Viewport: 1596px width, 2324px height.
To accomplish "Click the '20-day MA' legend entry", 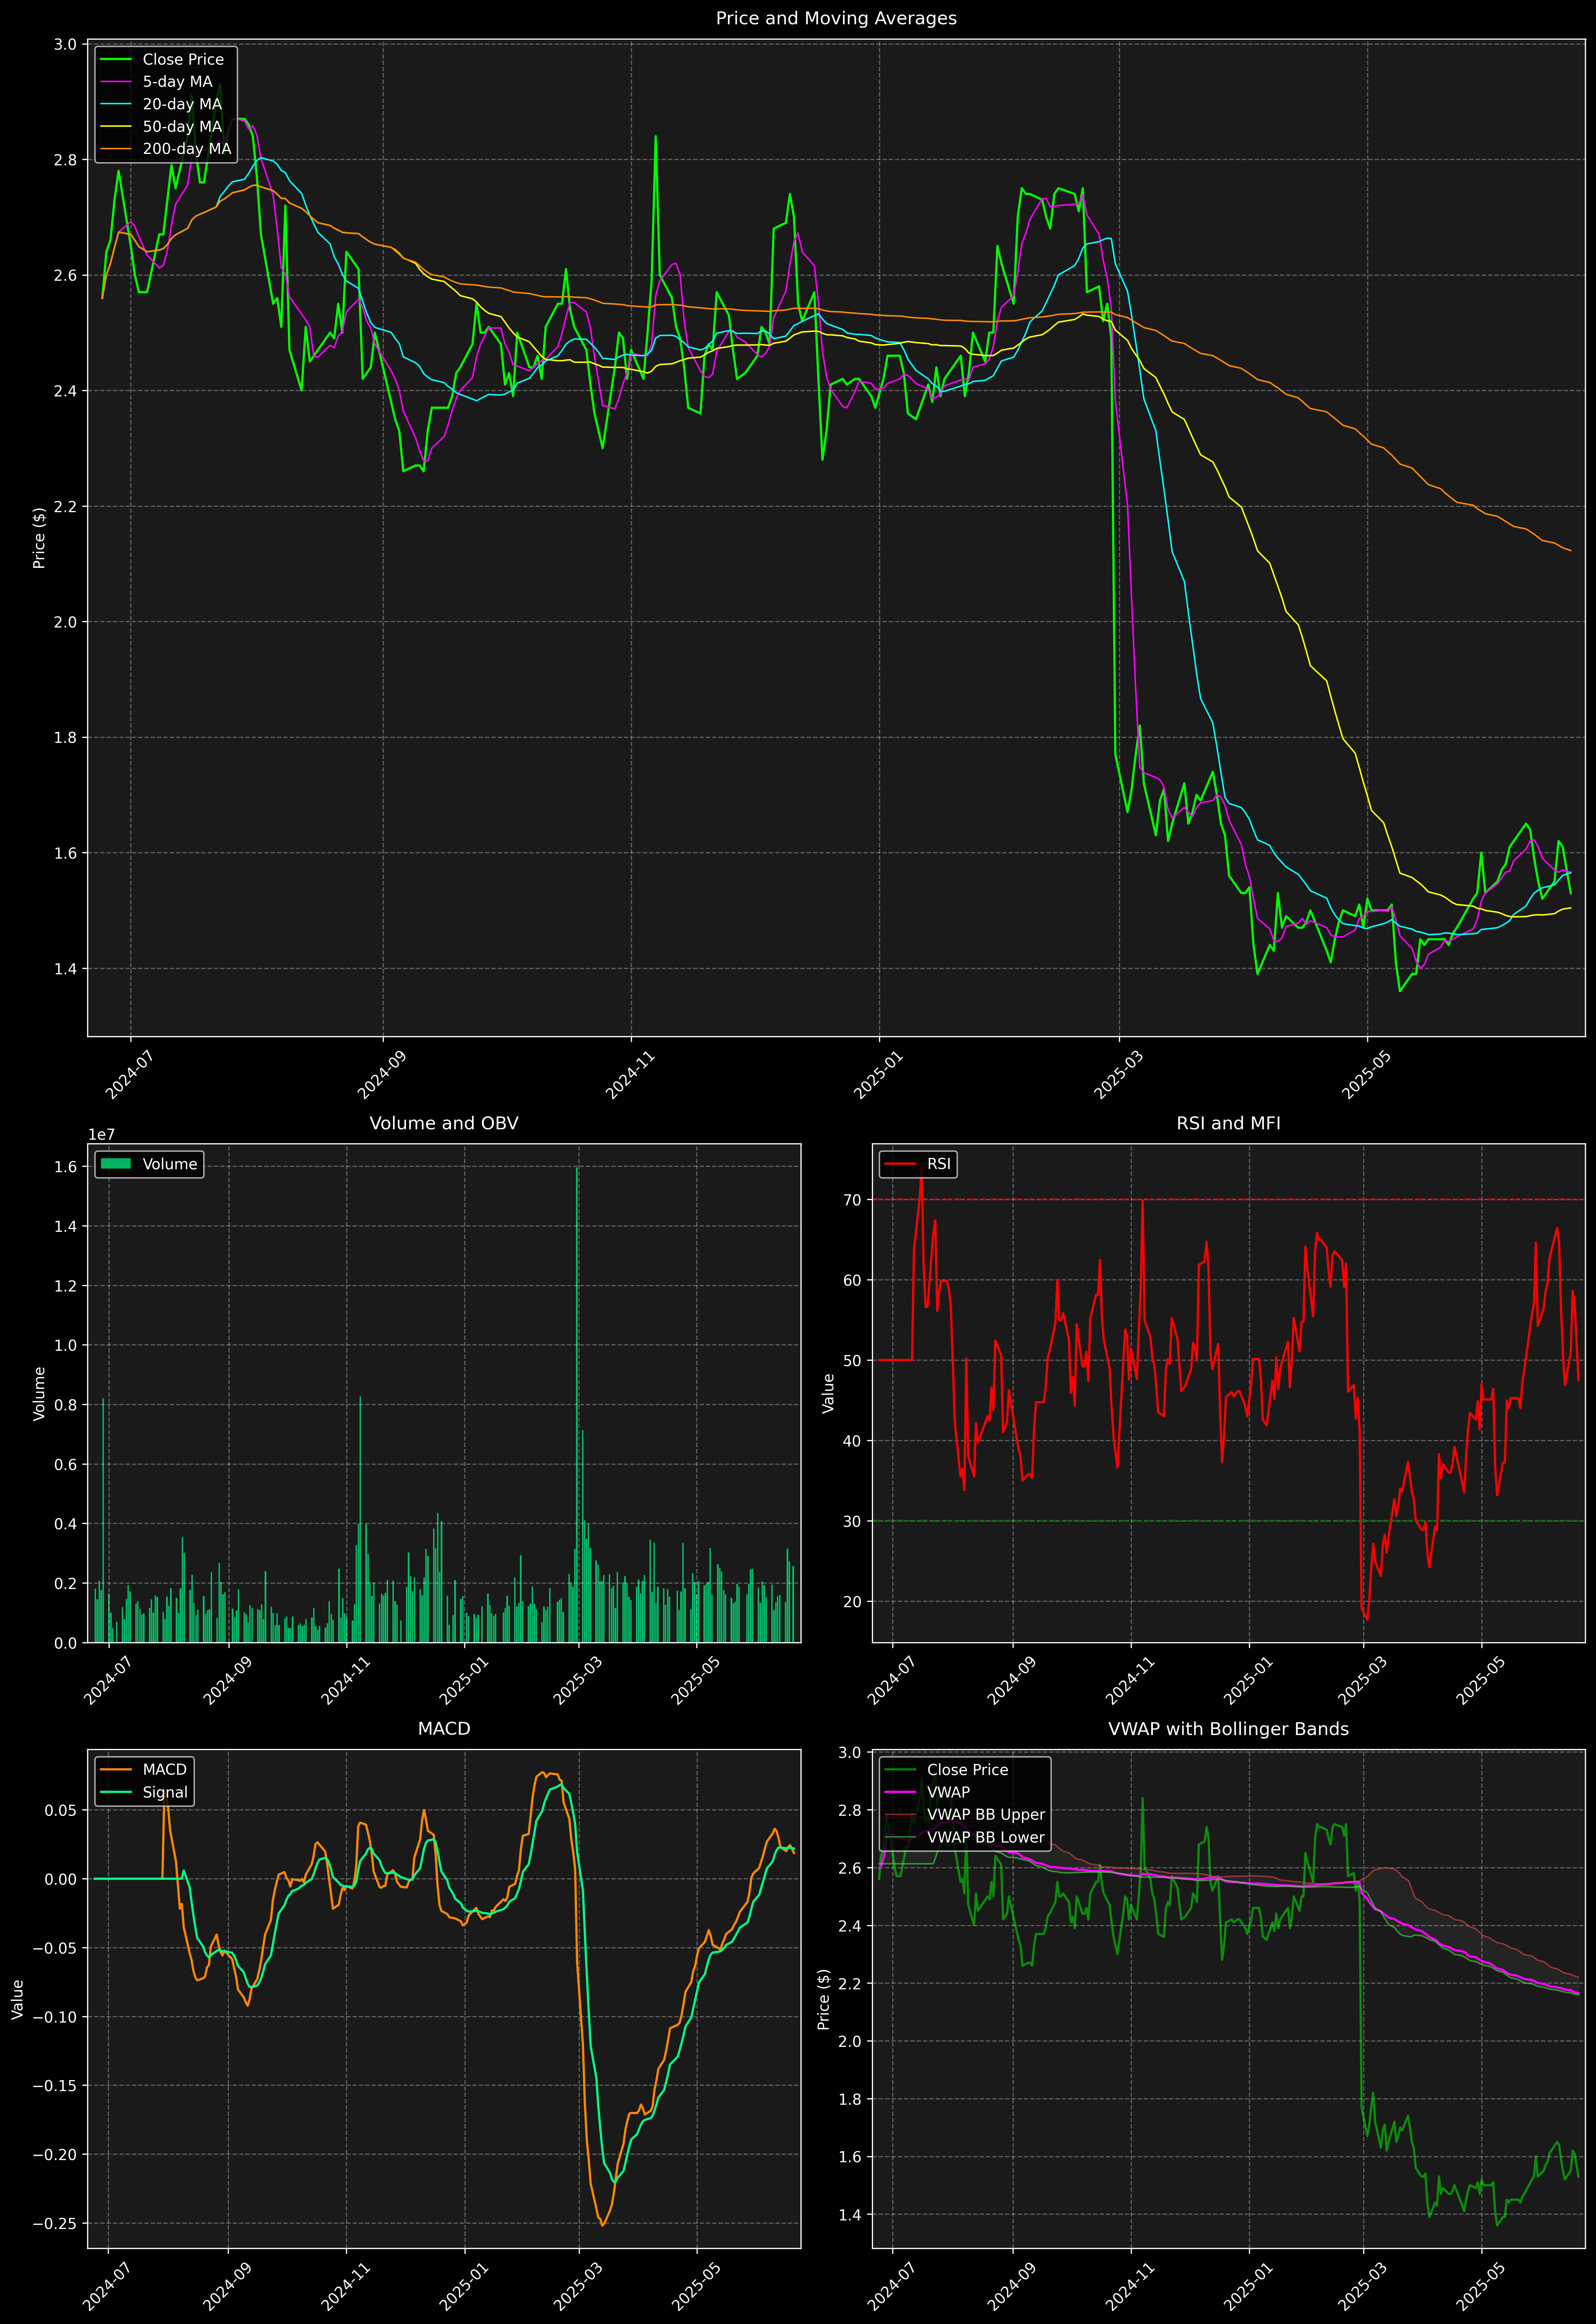I will click(182, 104).
